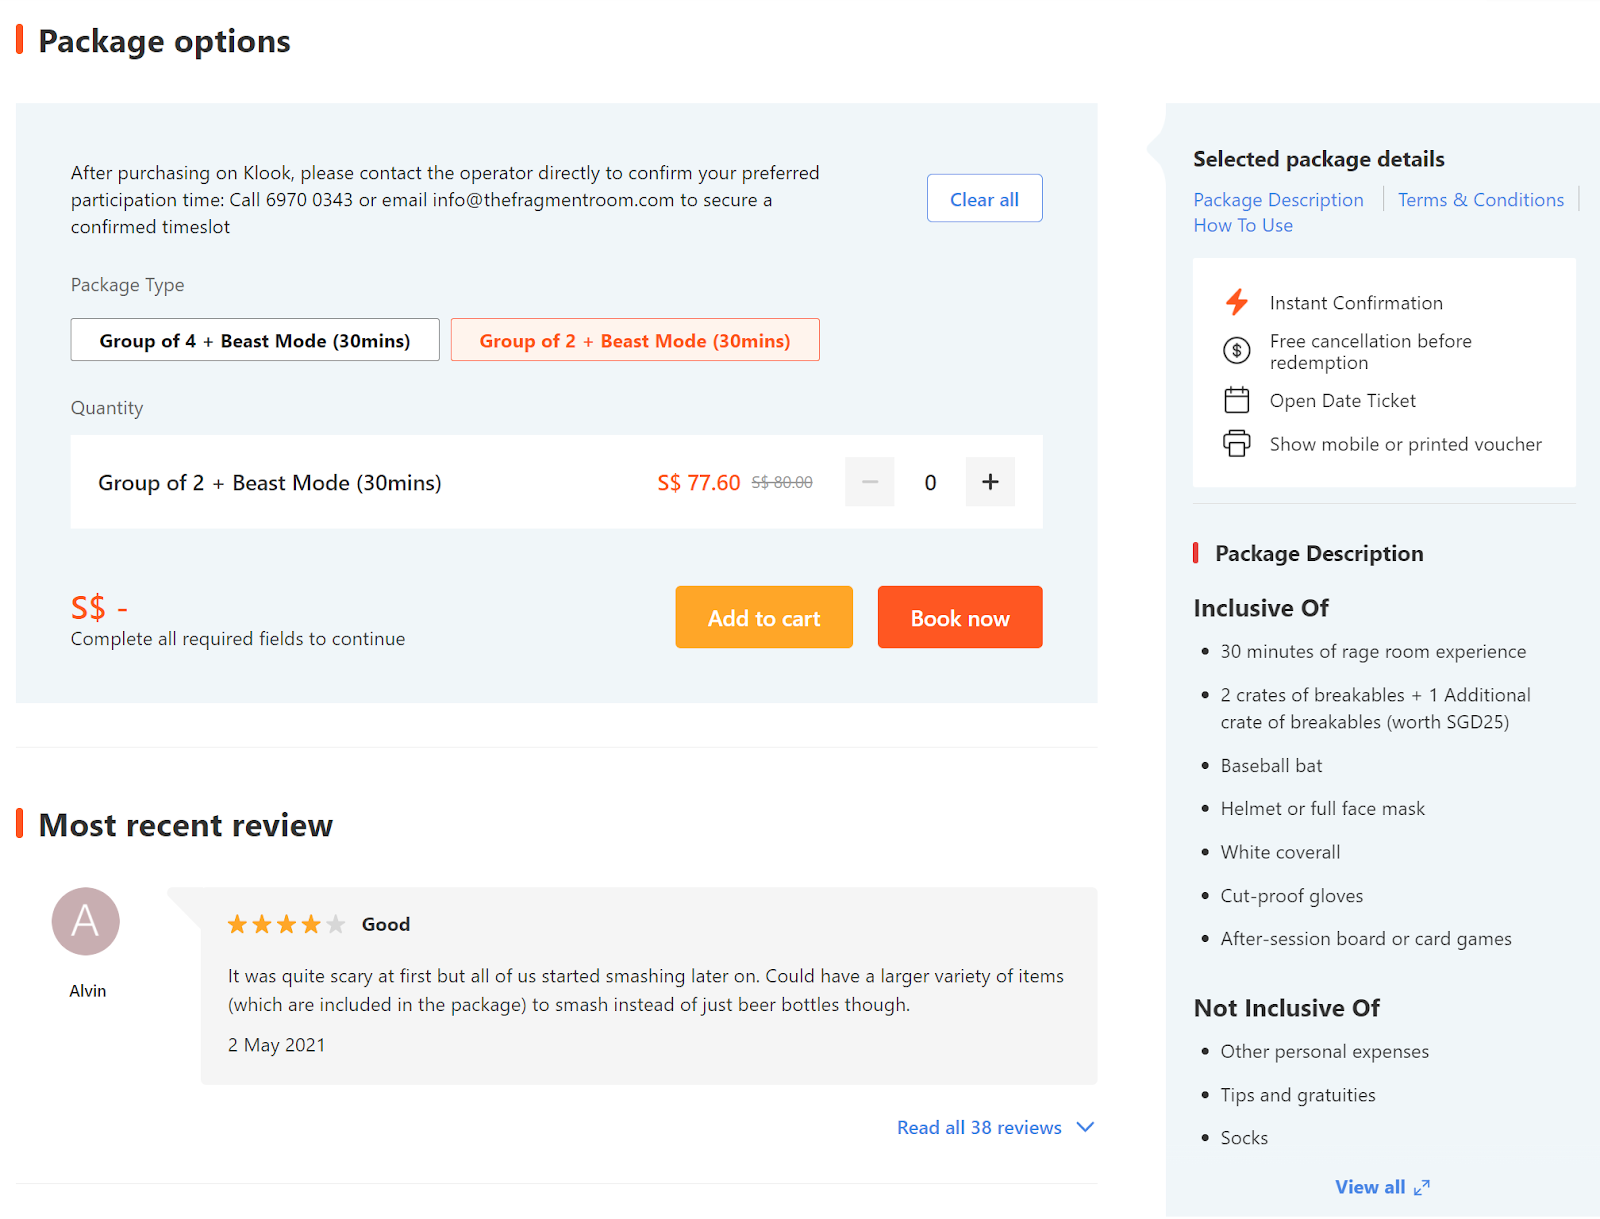Image resolution: width=1600 pixels, height=1219 pixels.
Task: Click the Instant Confirmation lightning bolt icon
Action: [x=1237, y=302]
